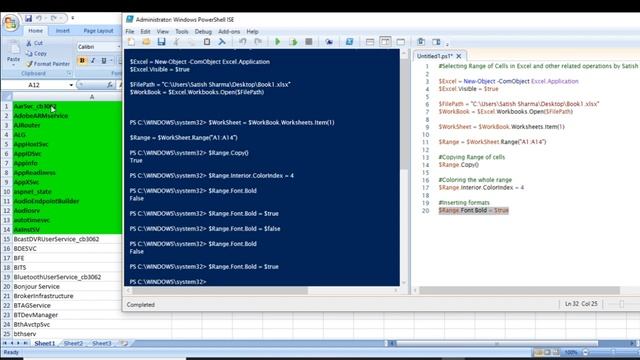640x360 pixels.
Task: Click the Excel zoom slider handle
Action: pyautogui.click(x=613, y=352)
